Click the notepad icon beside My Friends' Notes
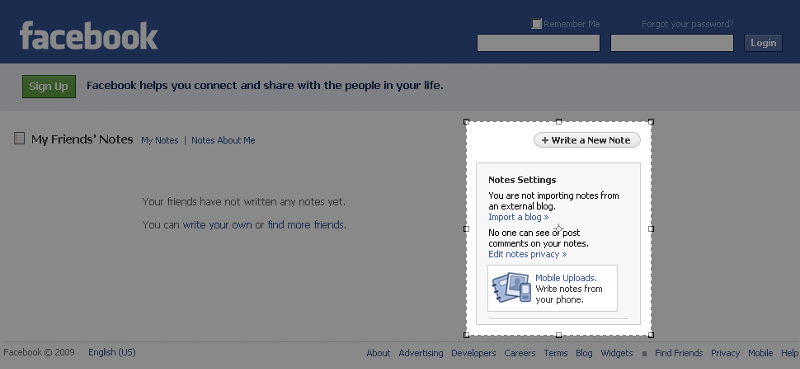This screenshot has width=800, height=369. pyautogui.click(x=19, y=138)
